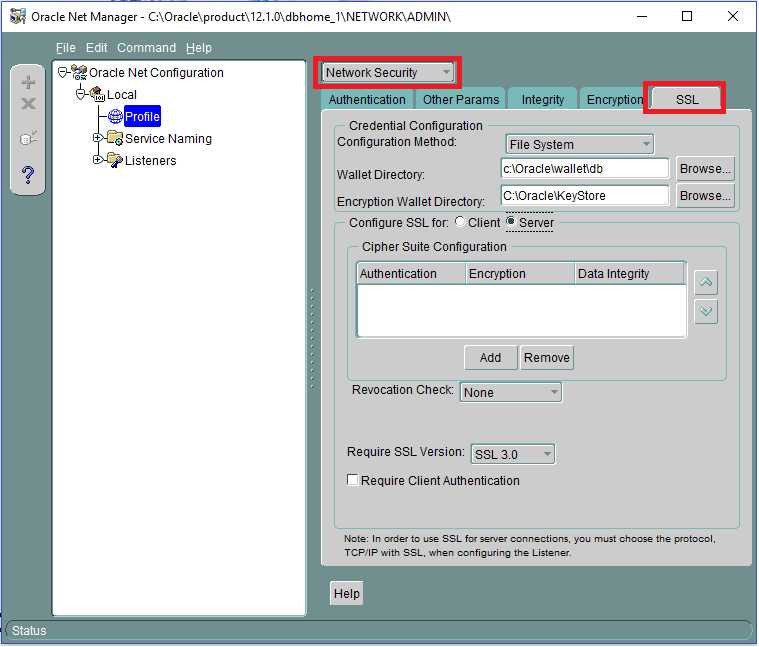Switch to the Encryption tab

tap(614, 99)
